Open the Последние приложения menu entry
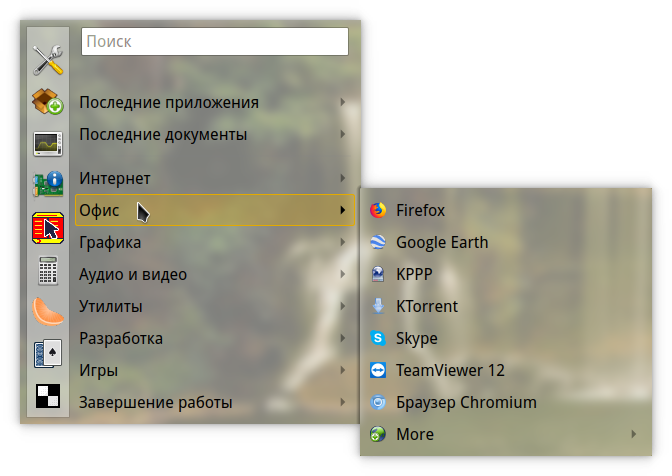 [215, 102]
